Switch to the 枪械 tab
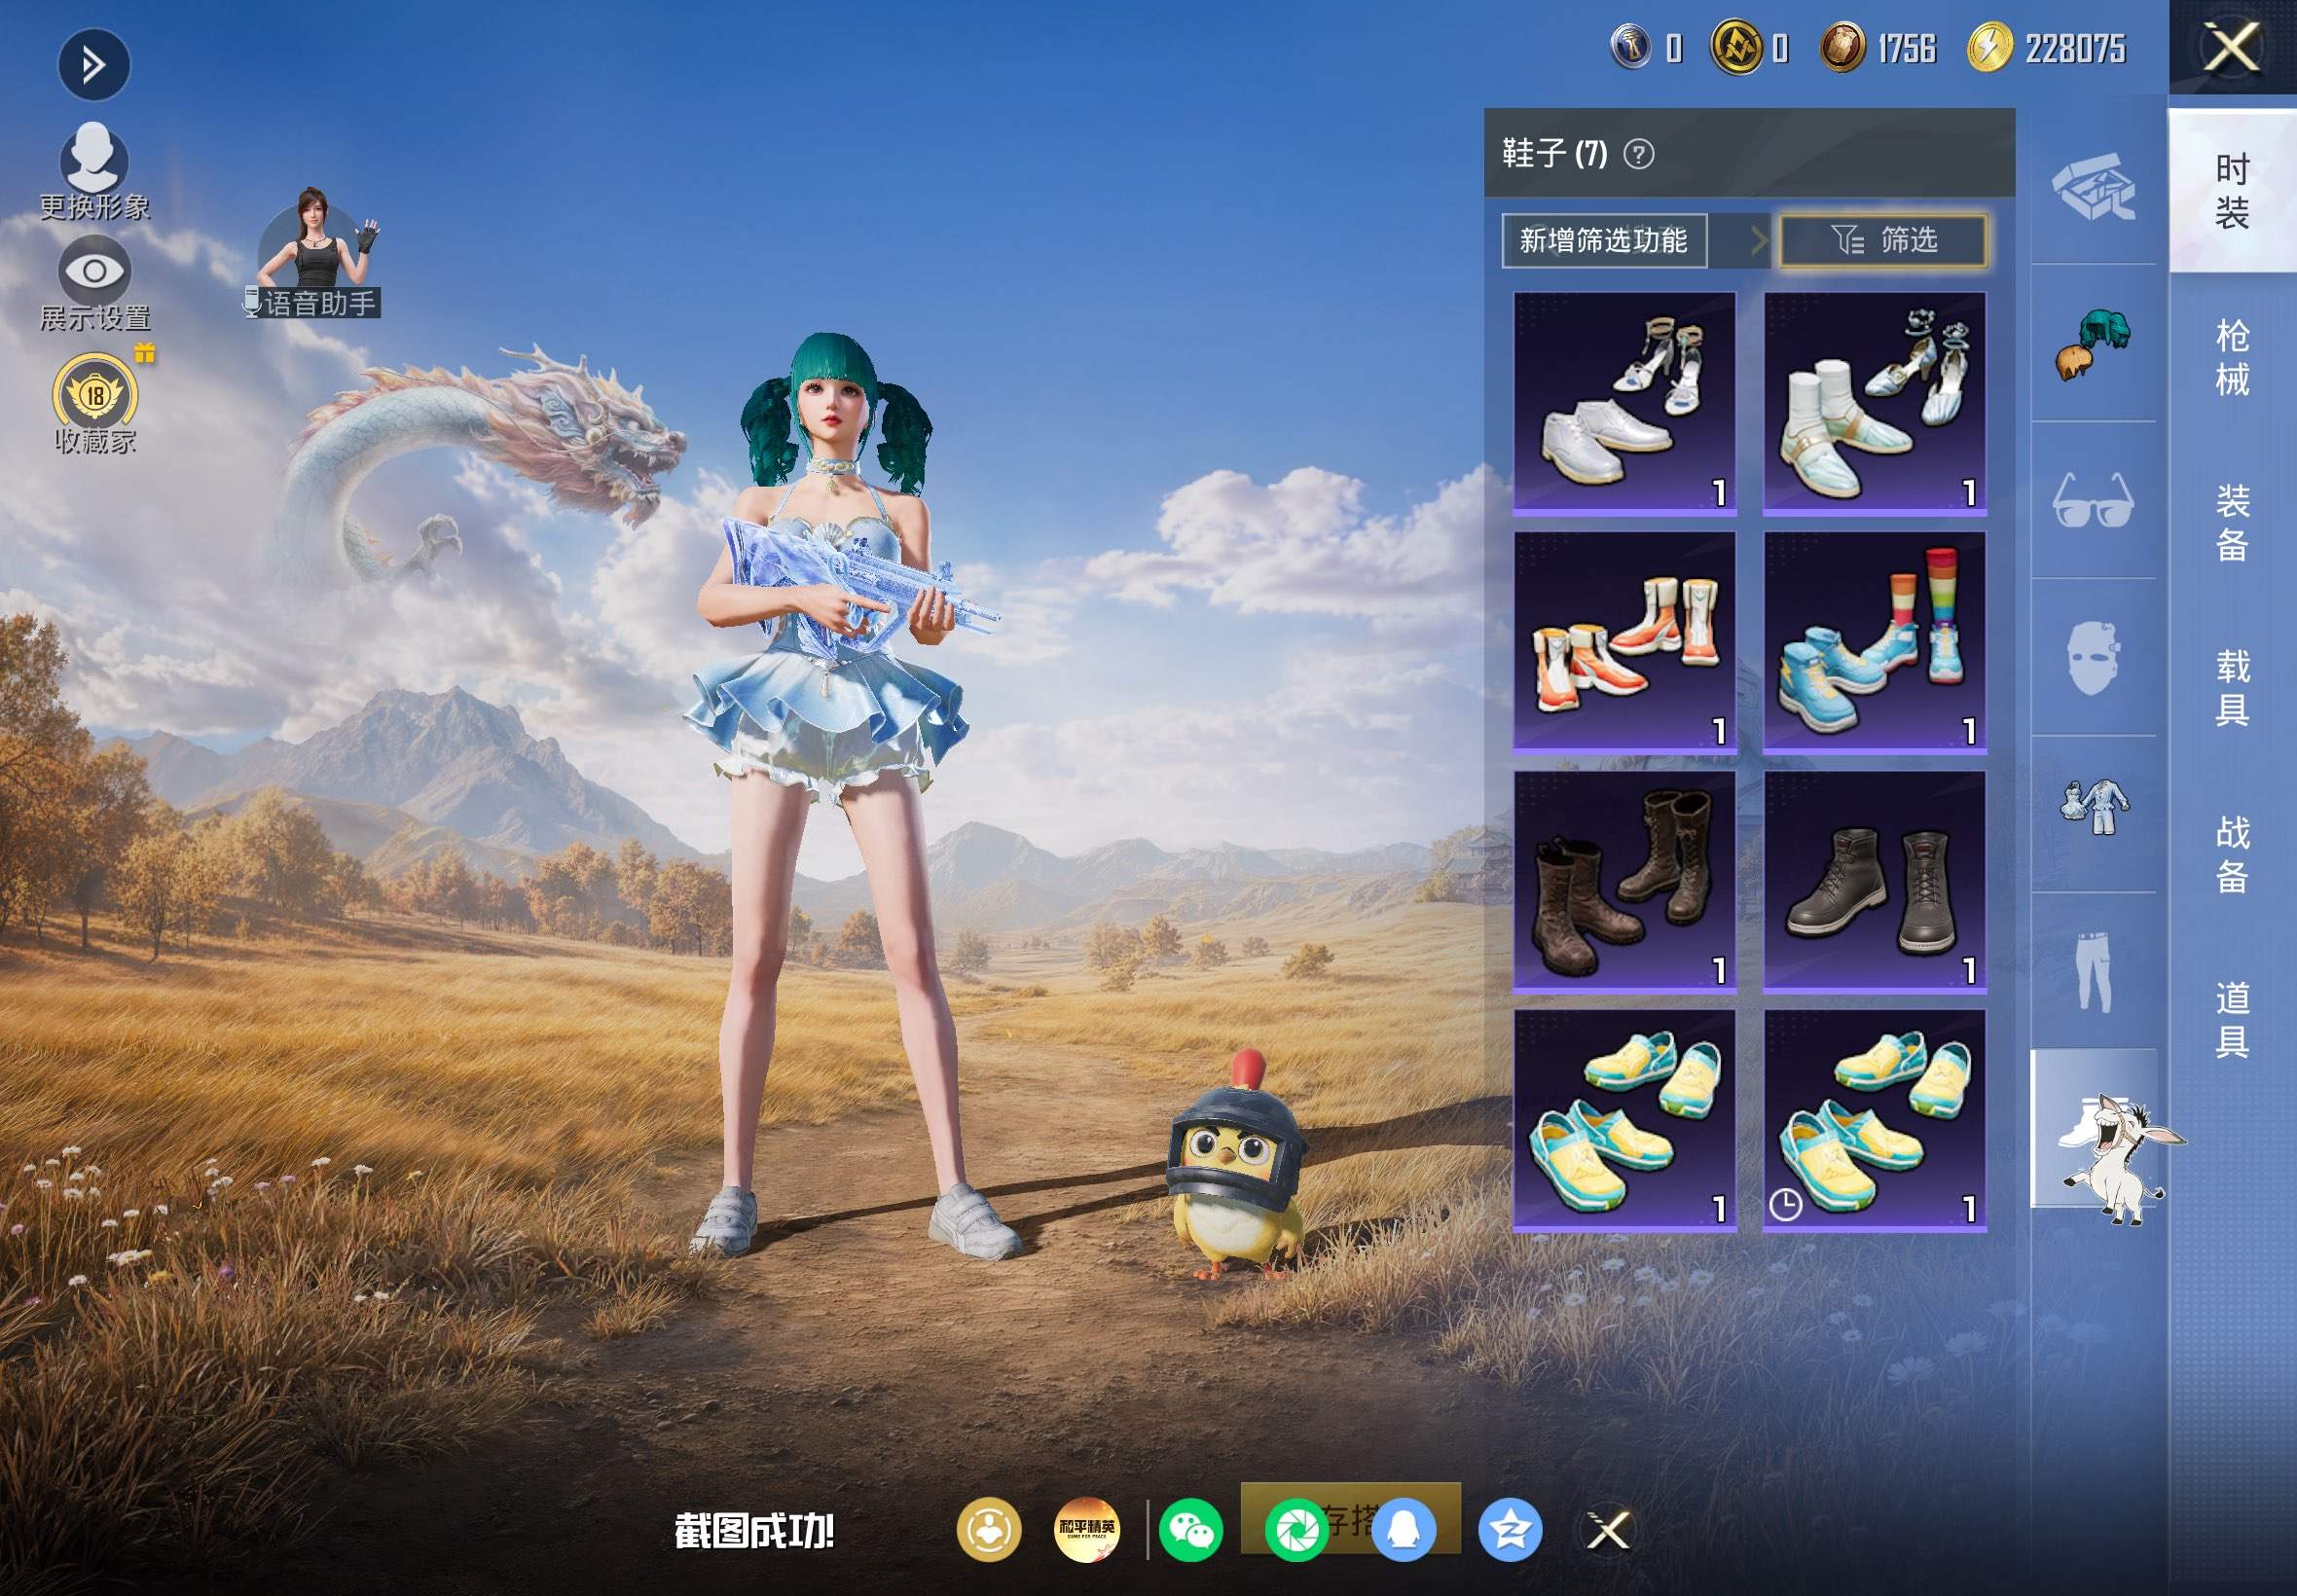Image resolution: width=2297 pixels, height=1596 pixels. (2232, 357)
